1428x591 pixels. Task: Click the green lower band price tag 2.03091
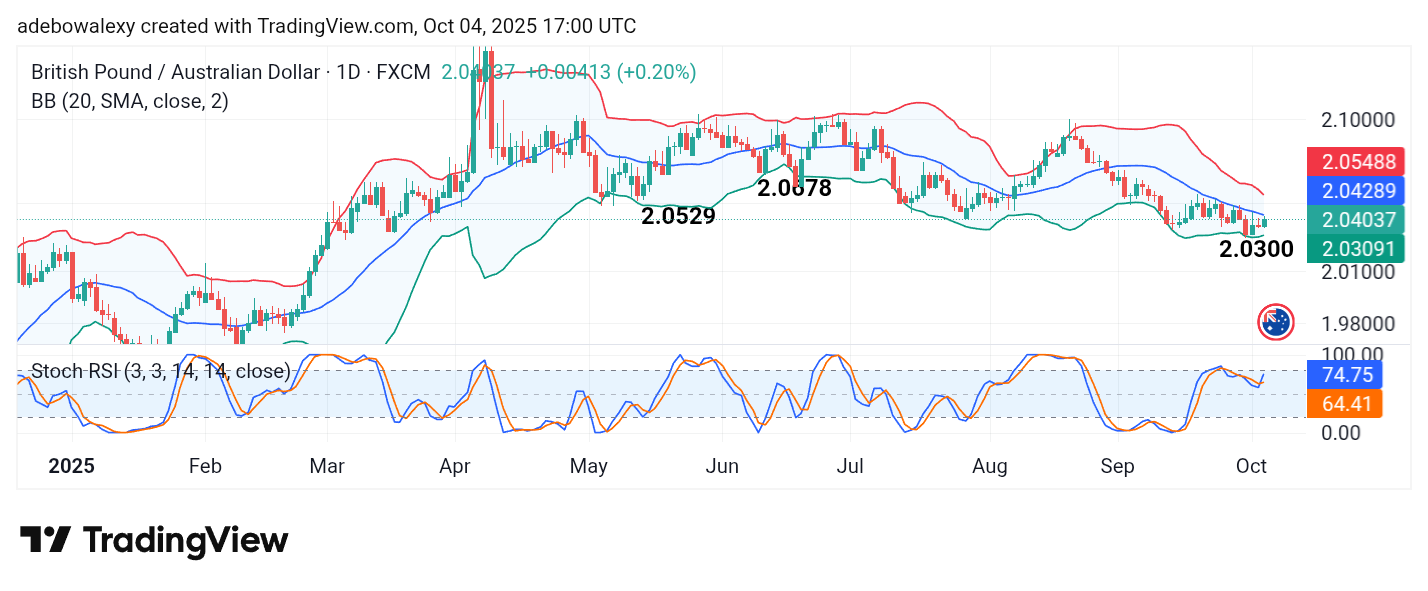coord(1356,248)
